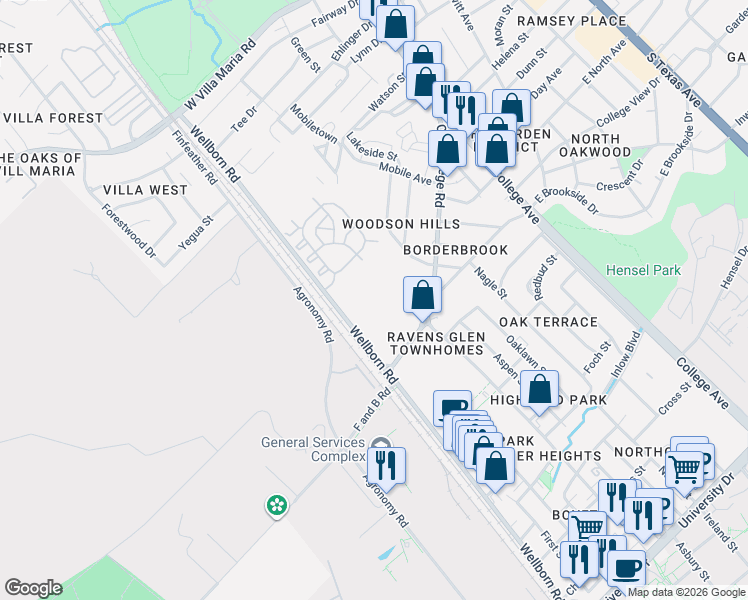Click the green flower garden marker

click(x=277, y=506)
